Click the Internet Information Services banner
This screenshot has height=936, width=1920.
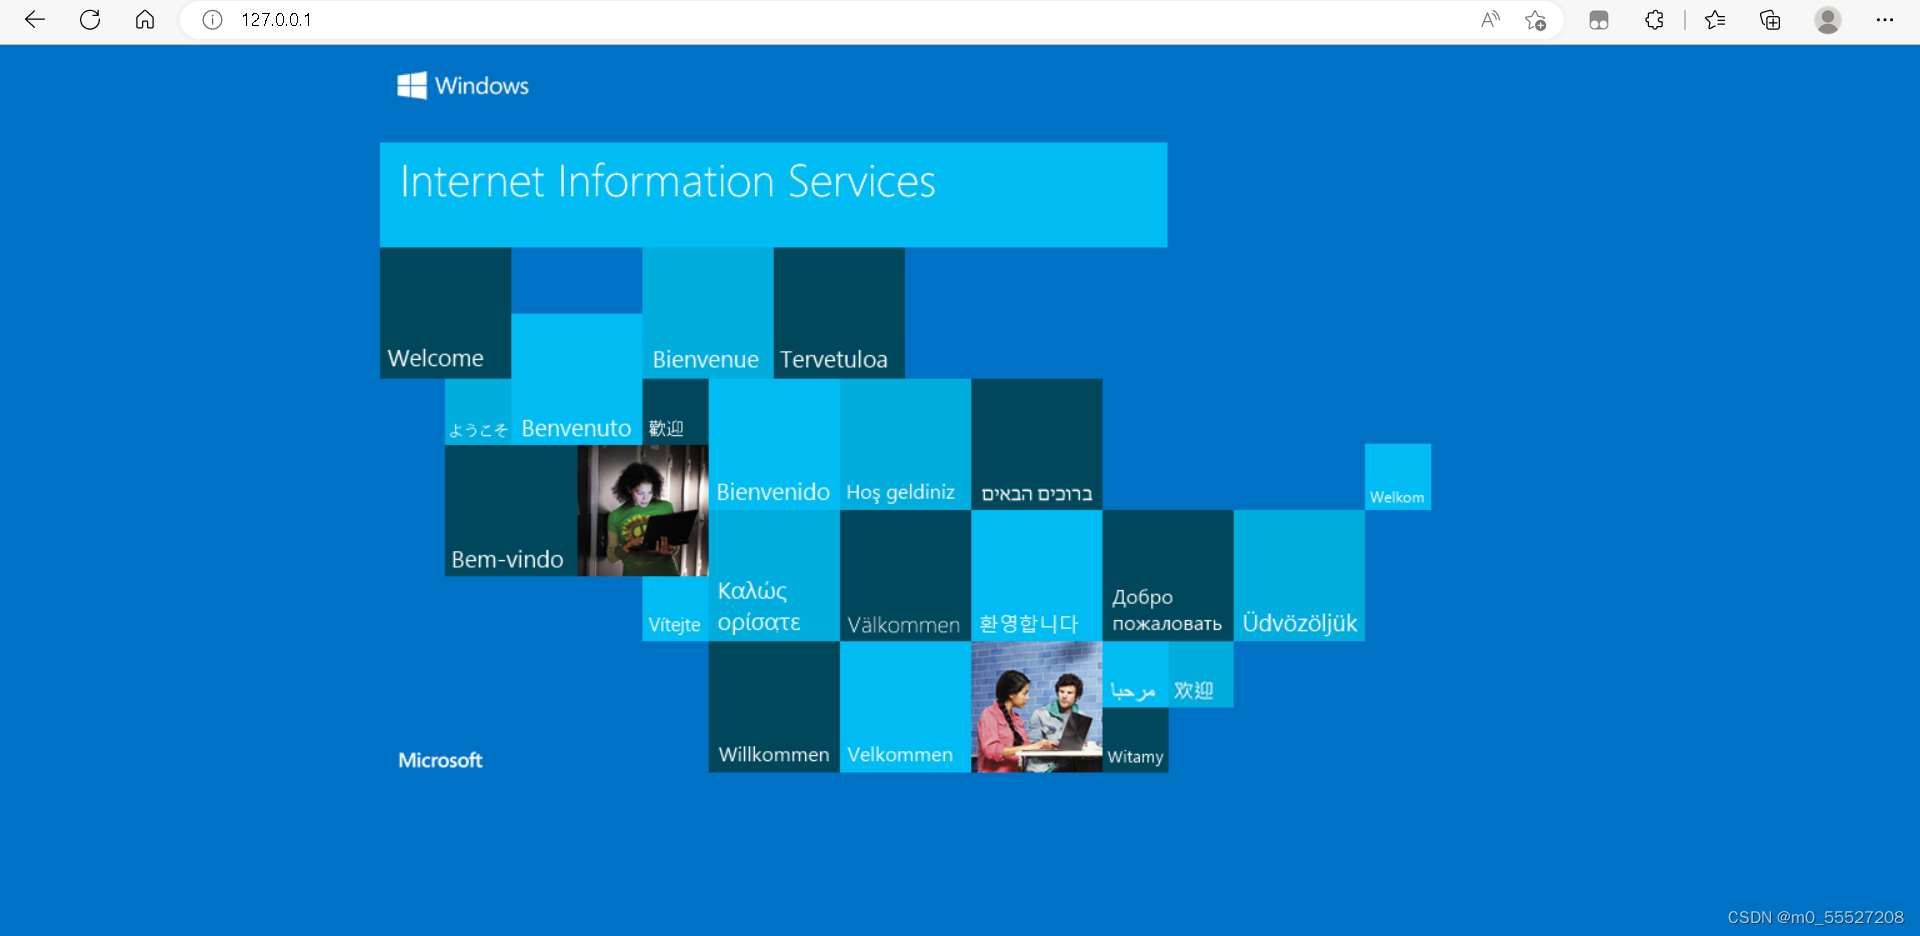pos(773,195)
